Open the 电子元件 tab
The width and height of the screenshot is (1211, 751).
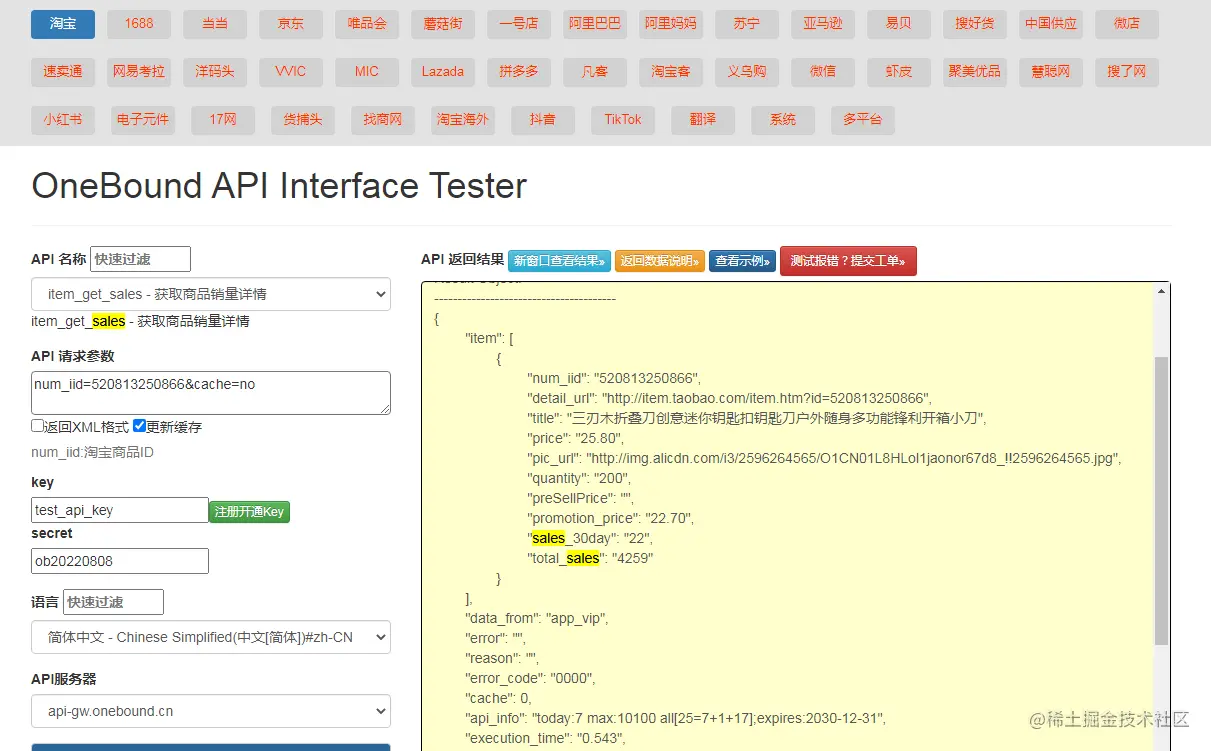[x=143, y=120]
